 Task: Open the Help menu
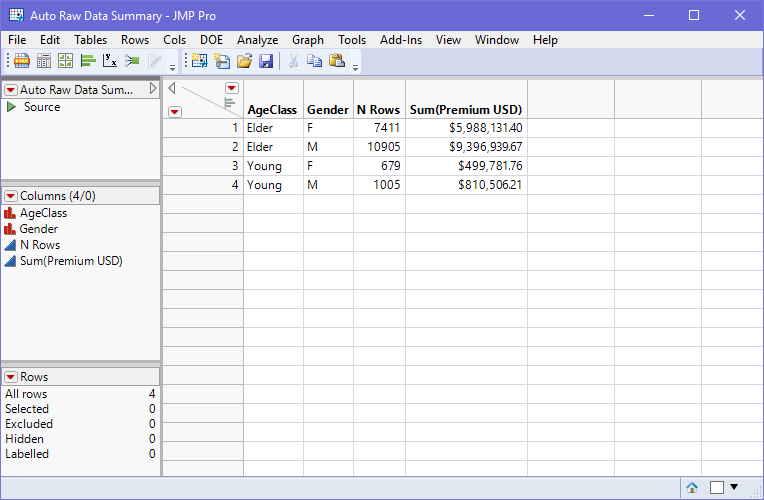[545, 40]
